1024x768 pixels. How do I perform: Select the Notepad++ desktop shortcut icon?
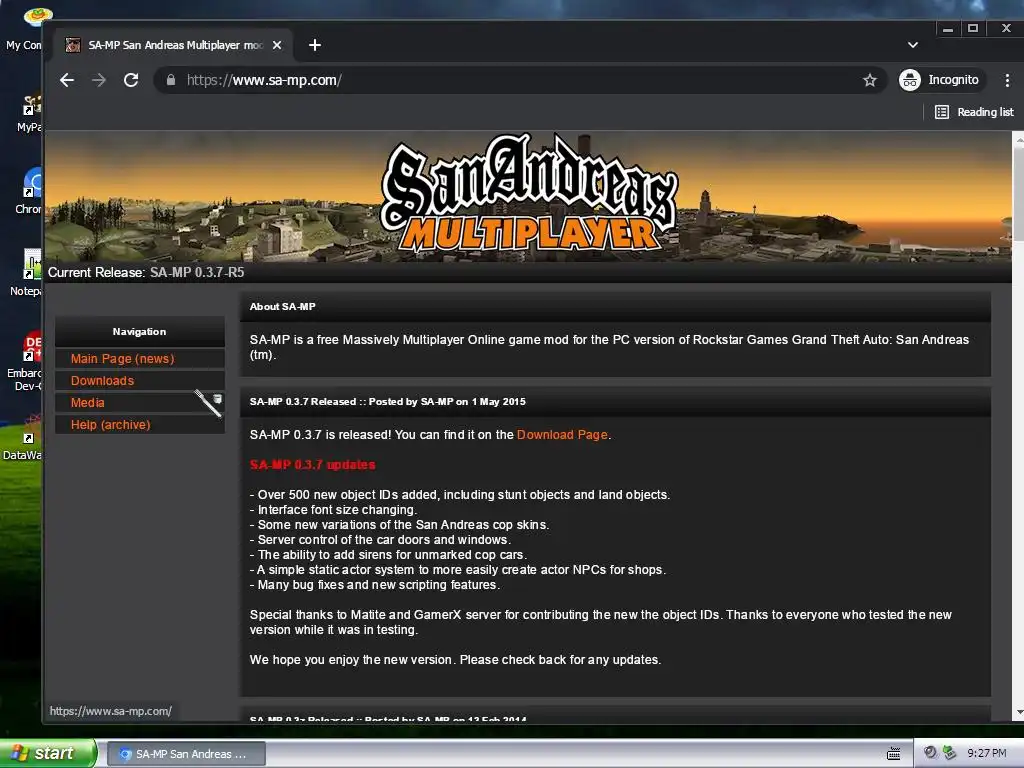pyautogui.click(x=26, y=273)
